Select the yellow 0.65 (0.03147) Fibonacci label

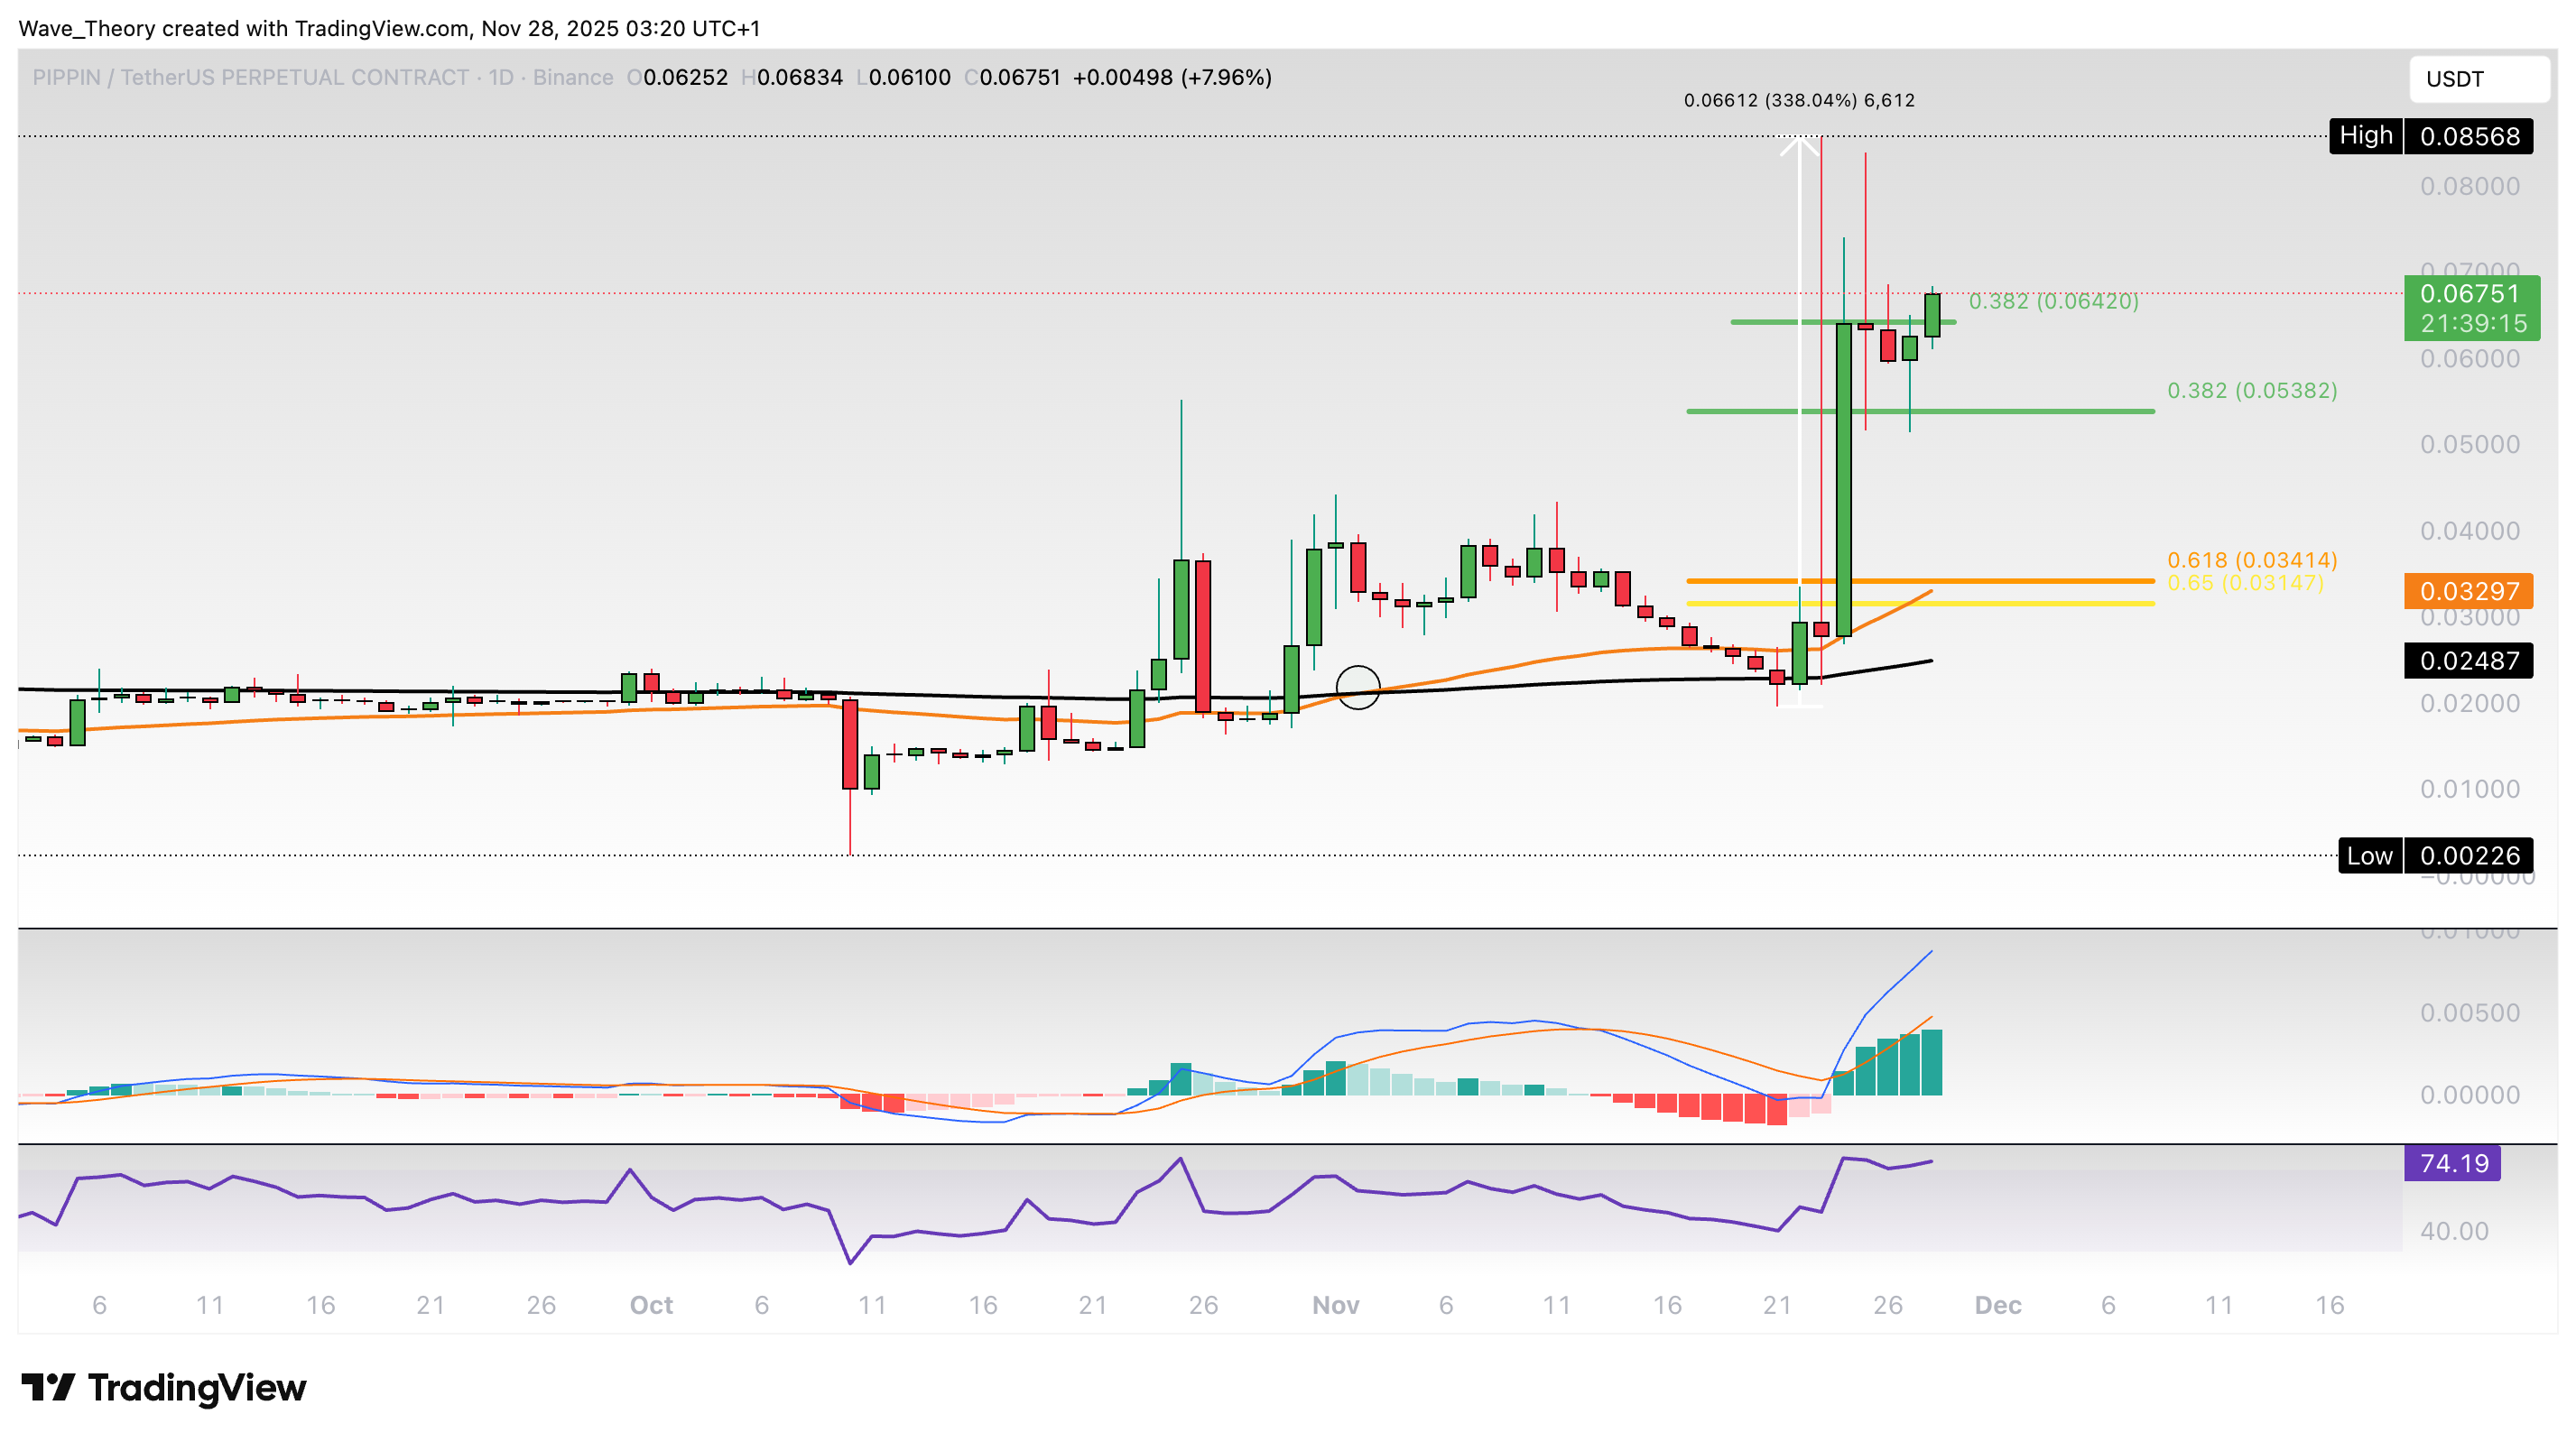point(2245,583)
